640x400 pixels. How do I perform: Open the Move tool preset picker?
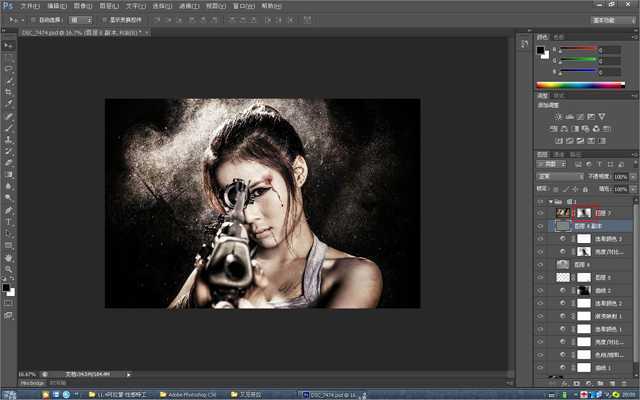(x=16, y=20)
